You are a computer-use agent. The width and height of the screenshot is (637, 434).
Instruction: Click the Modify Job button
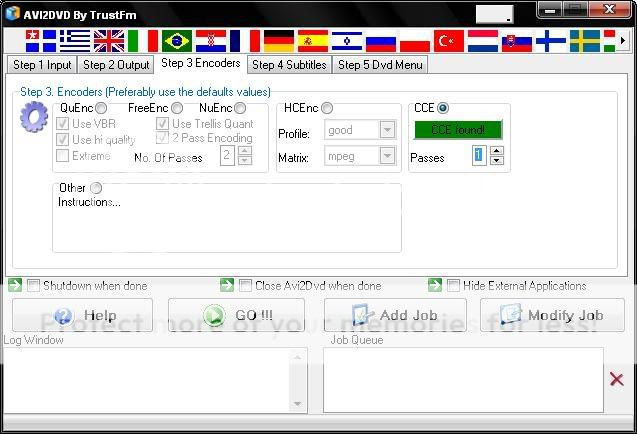552,315
